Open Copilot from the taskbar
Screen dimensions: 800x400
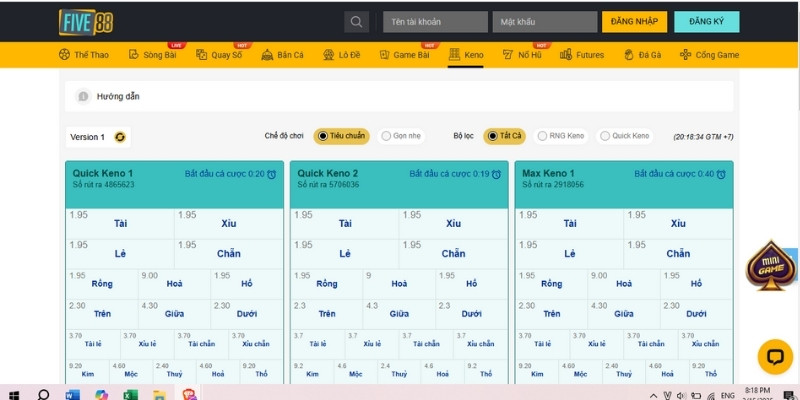coord(102,395)
